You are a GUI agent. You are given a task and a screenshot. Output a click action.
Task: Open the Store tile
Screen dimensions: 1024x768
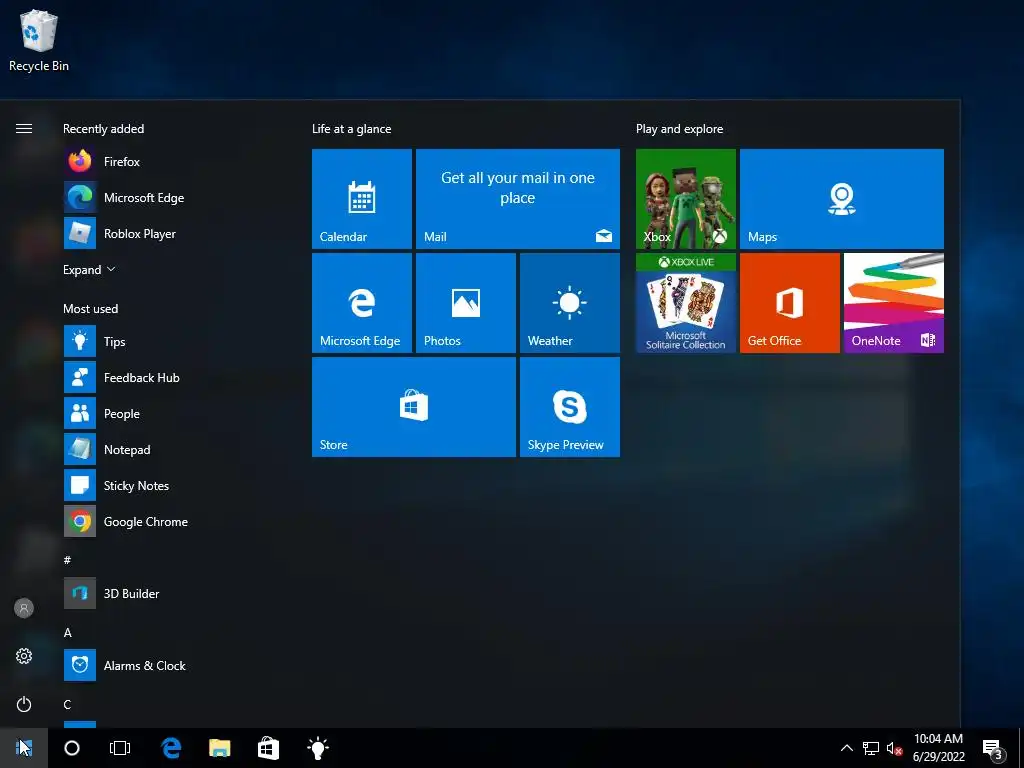click(414, 407)
